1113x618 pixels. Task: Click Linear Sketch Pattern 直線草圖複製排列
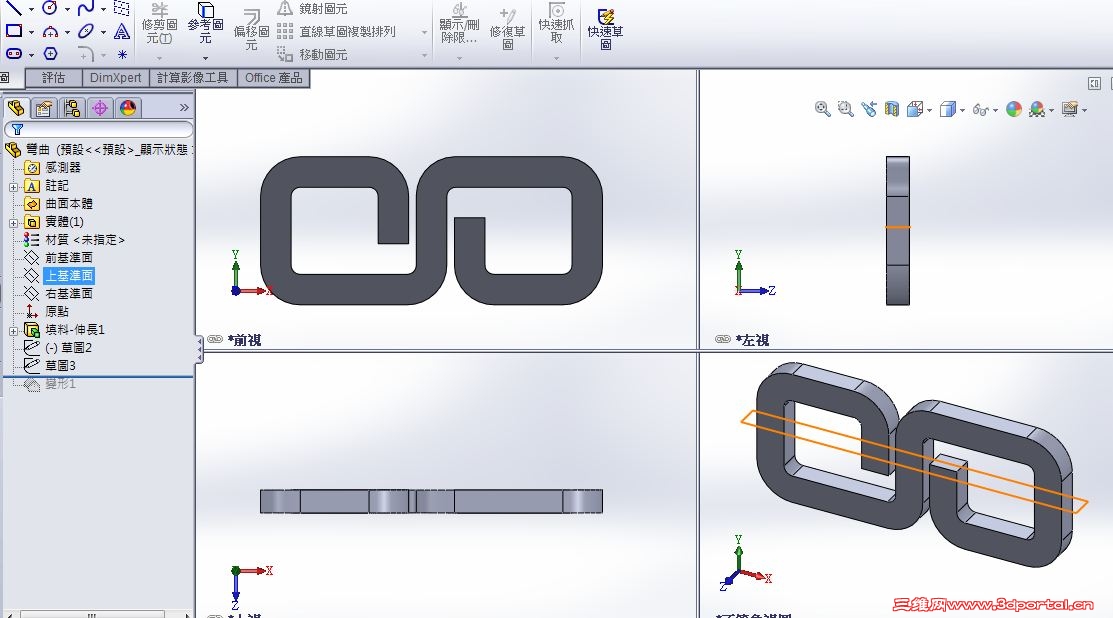[336, 31]
